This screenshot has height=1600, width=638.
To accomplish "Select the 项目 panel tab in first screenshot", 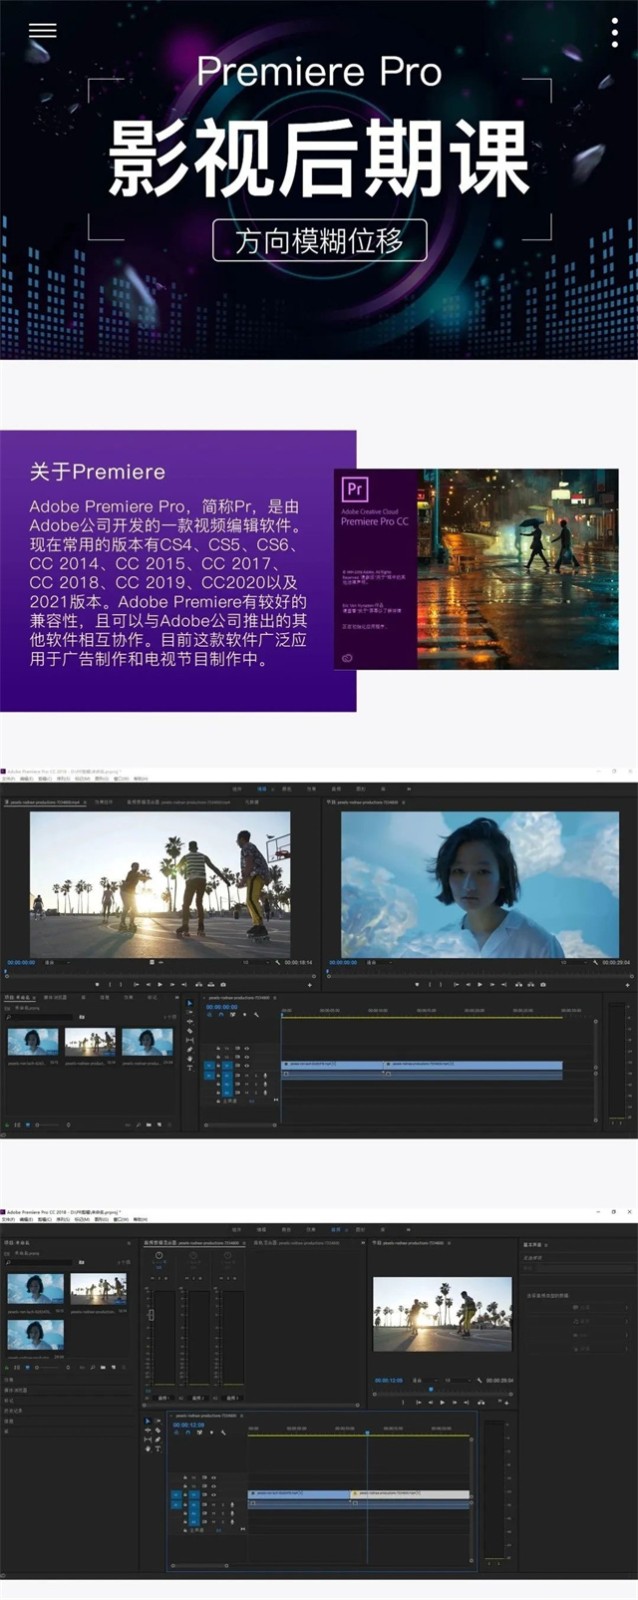I will click(x=19, y=997).
